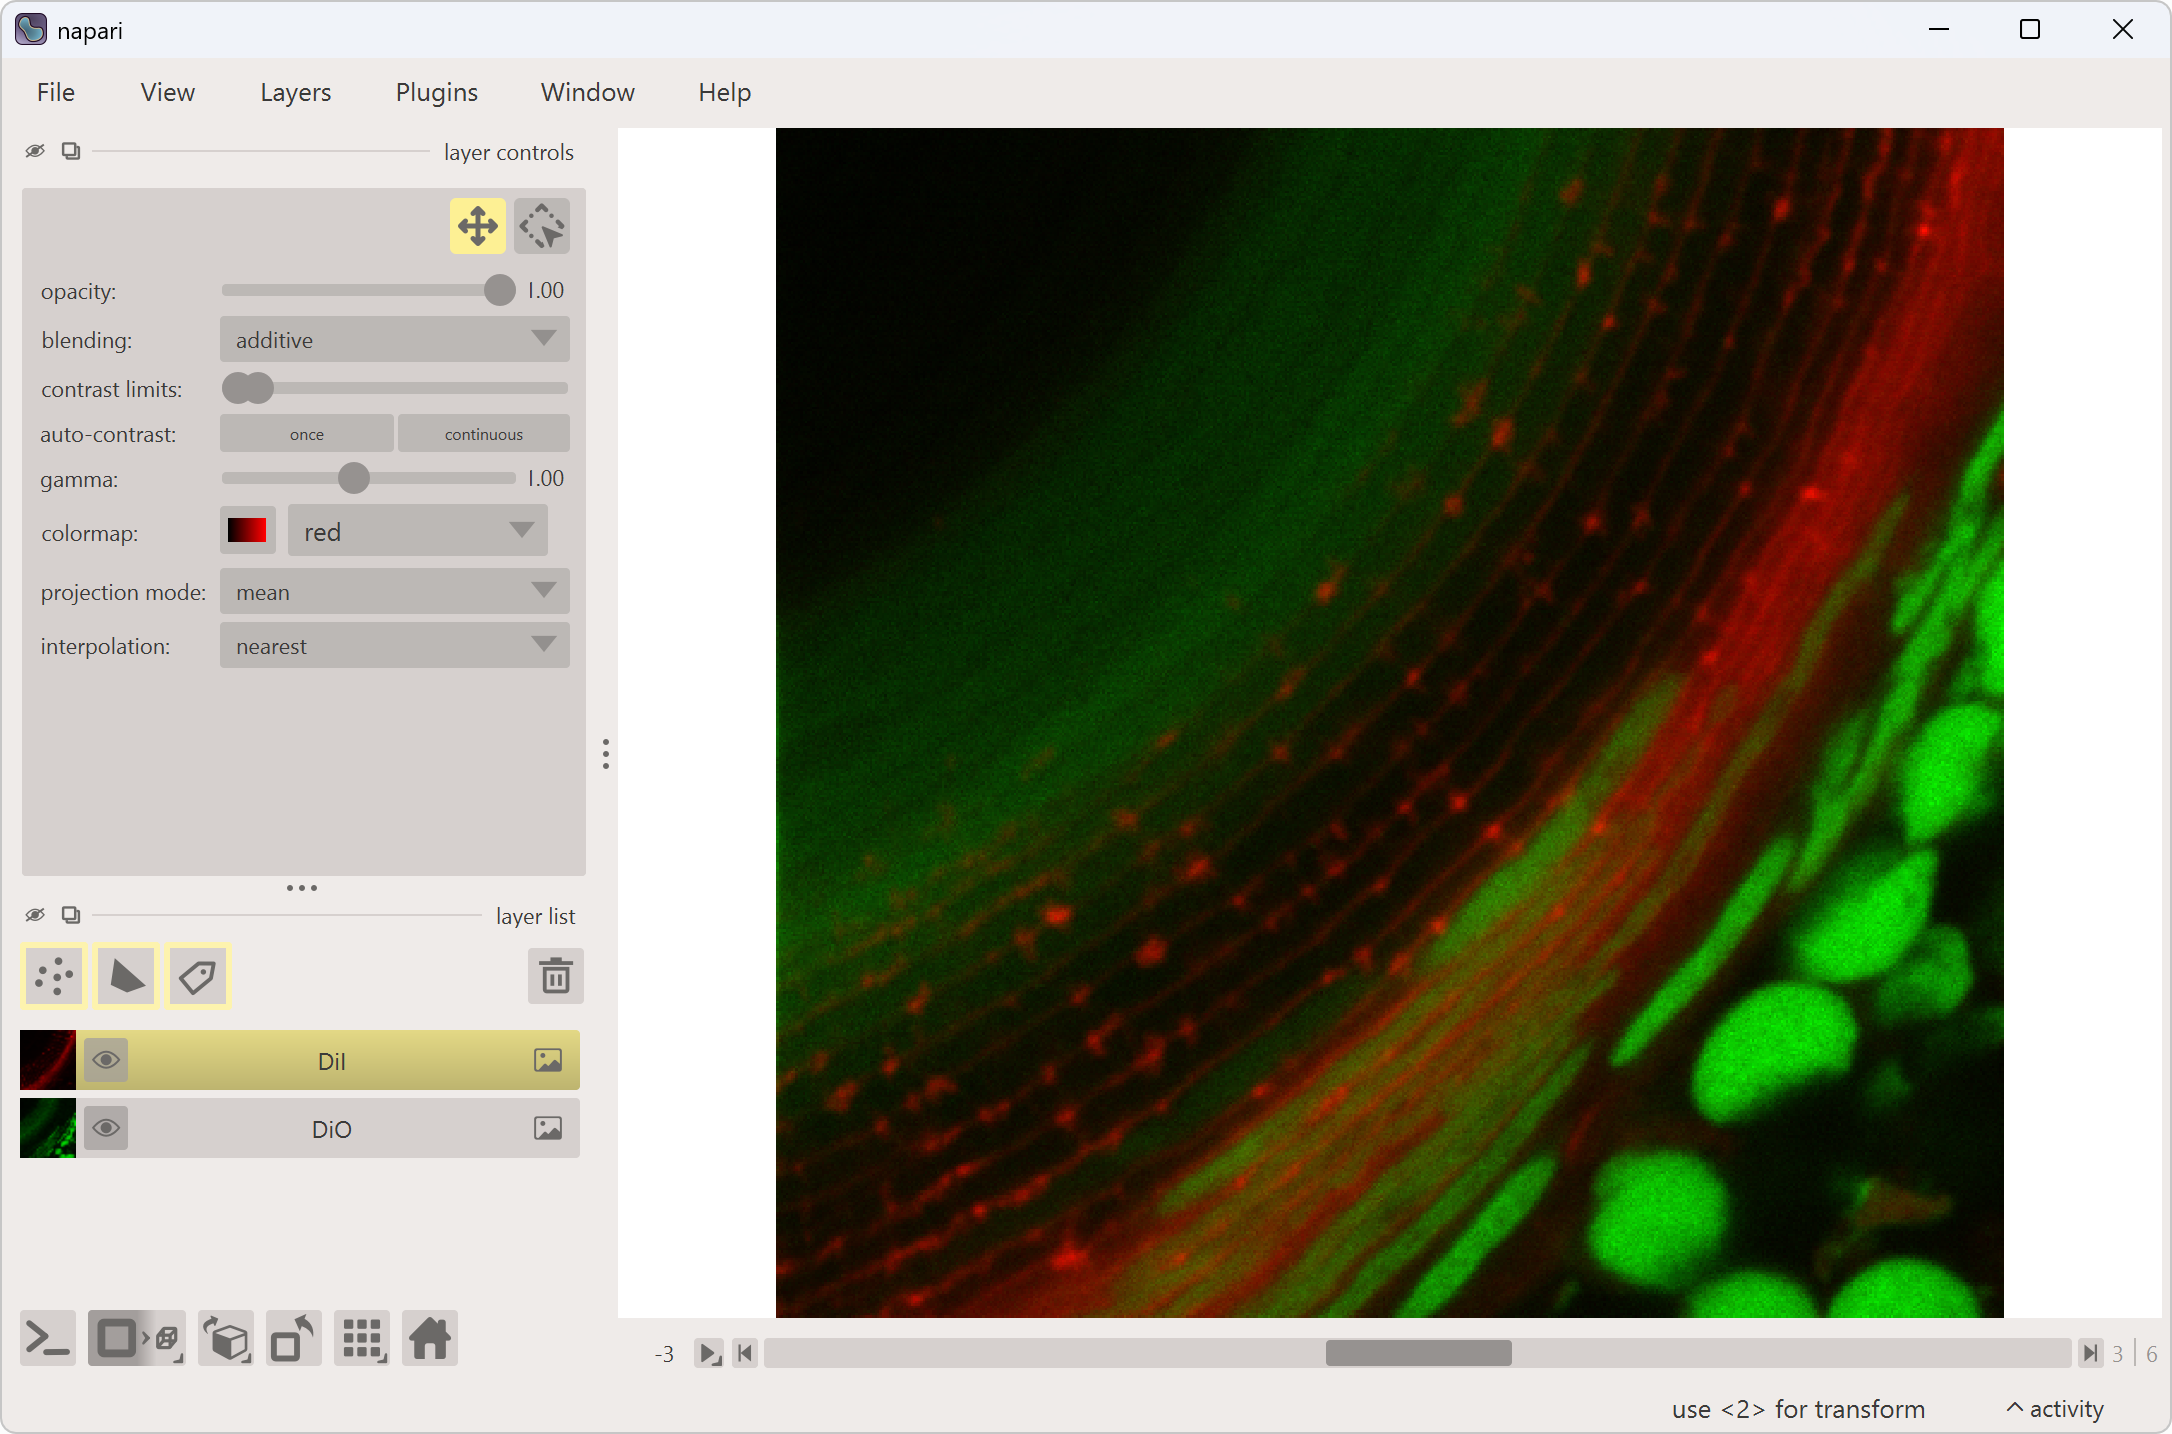Close the napari window
2172x1434 pixels.
(x=2123, y=30)
